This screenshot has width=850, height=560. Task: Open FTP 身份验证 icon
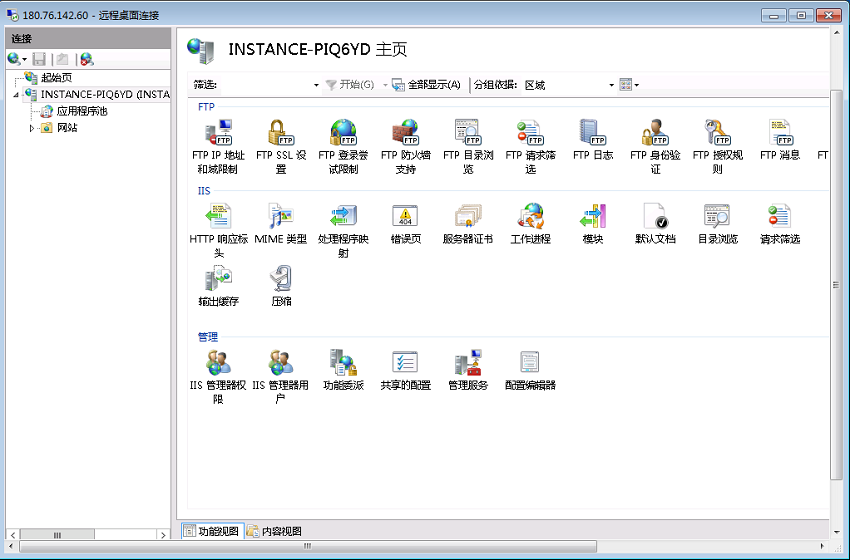(x=655, y=147)
